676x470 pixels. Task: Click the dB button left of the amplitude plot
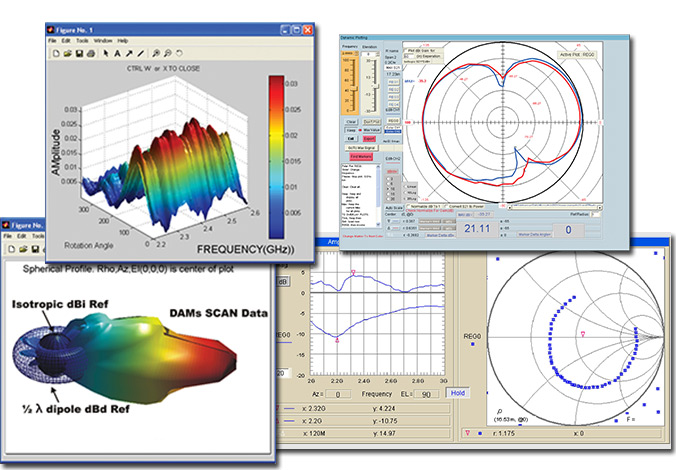click(282, 282)
